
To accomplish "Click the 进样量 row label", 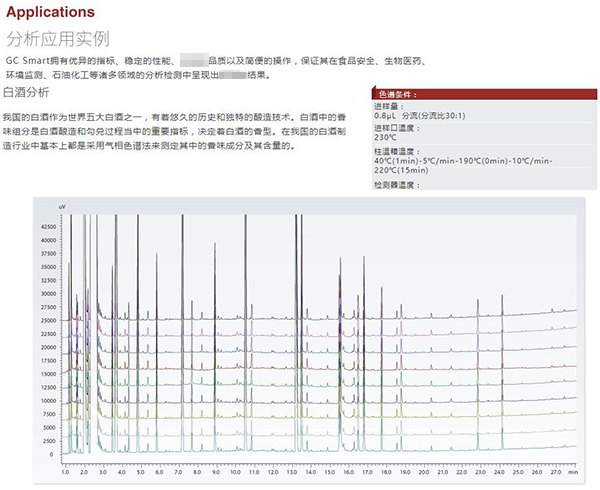I will click(388, 105).
